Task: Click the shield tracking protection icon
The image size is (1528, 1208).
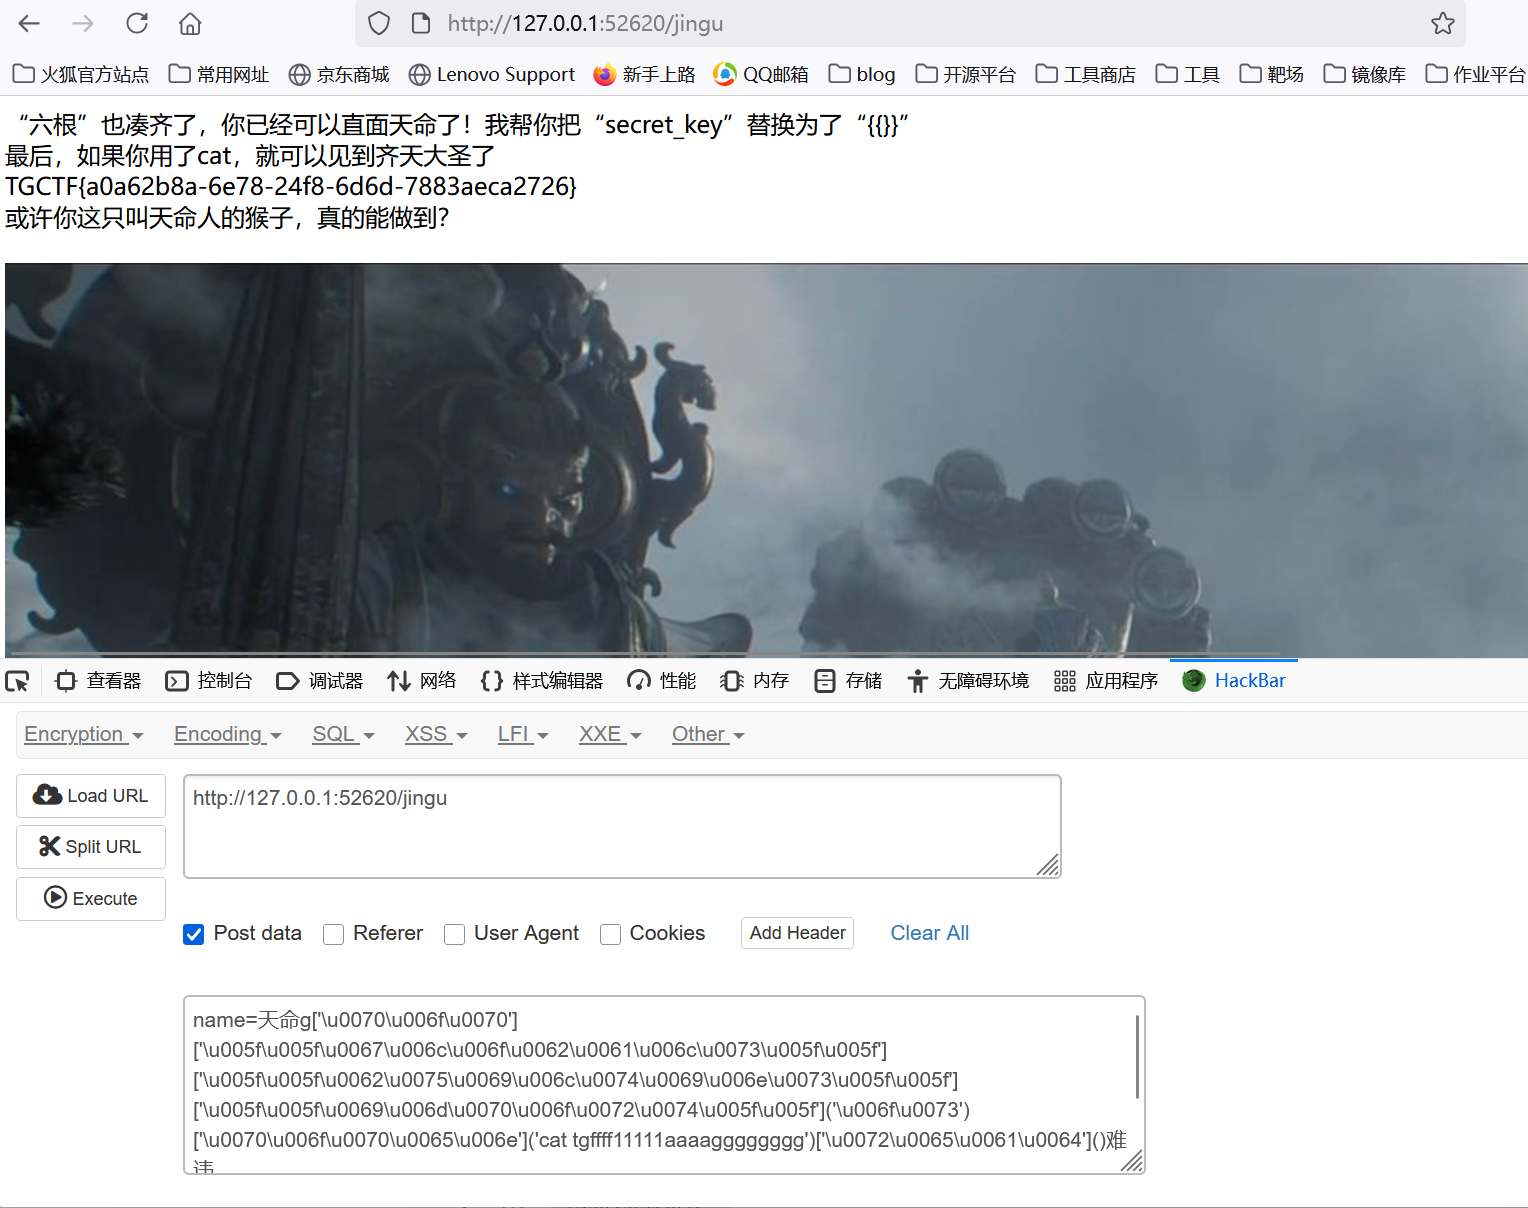Action: 379,23
